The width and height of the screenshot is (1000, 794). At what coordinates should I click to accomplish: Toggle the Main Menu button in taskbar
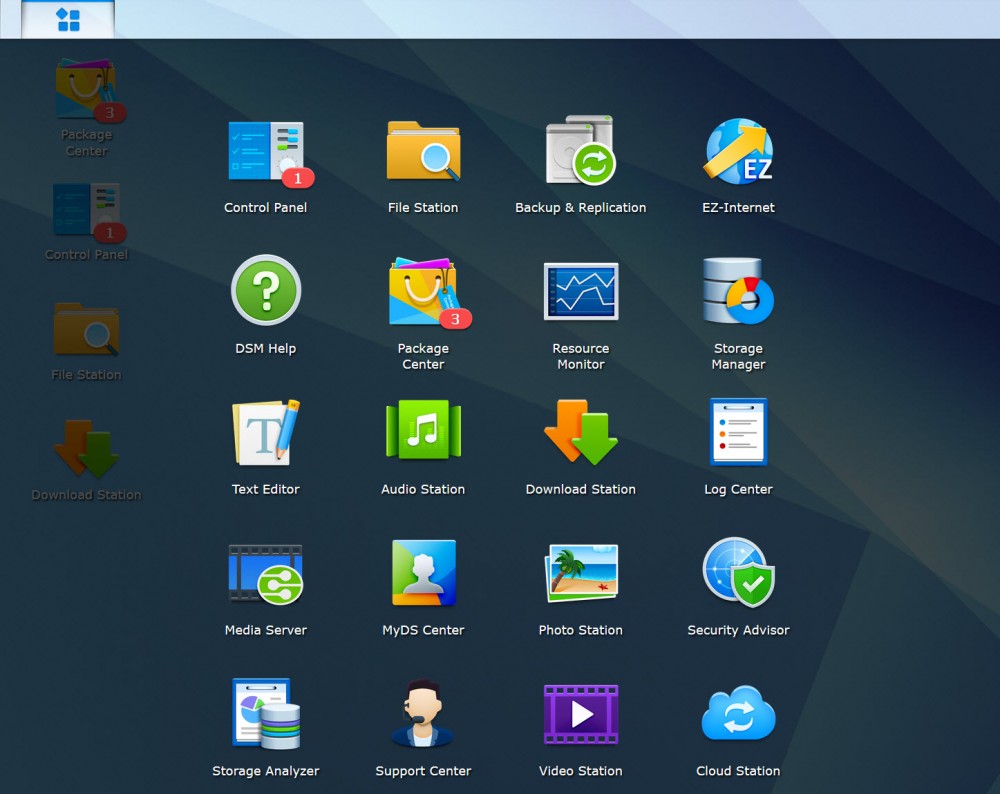[x=68, y=19]
